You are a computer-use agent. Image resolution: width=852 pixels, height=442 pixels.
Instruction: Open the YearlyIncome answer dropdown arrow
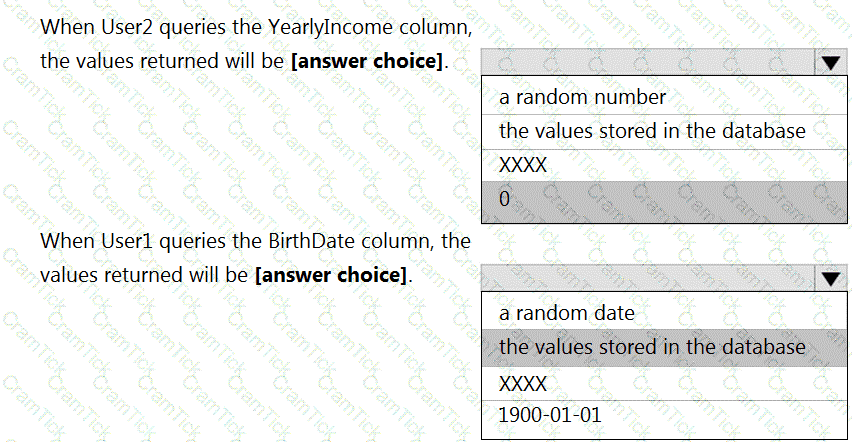(831, 62)
